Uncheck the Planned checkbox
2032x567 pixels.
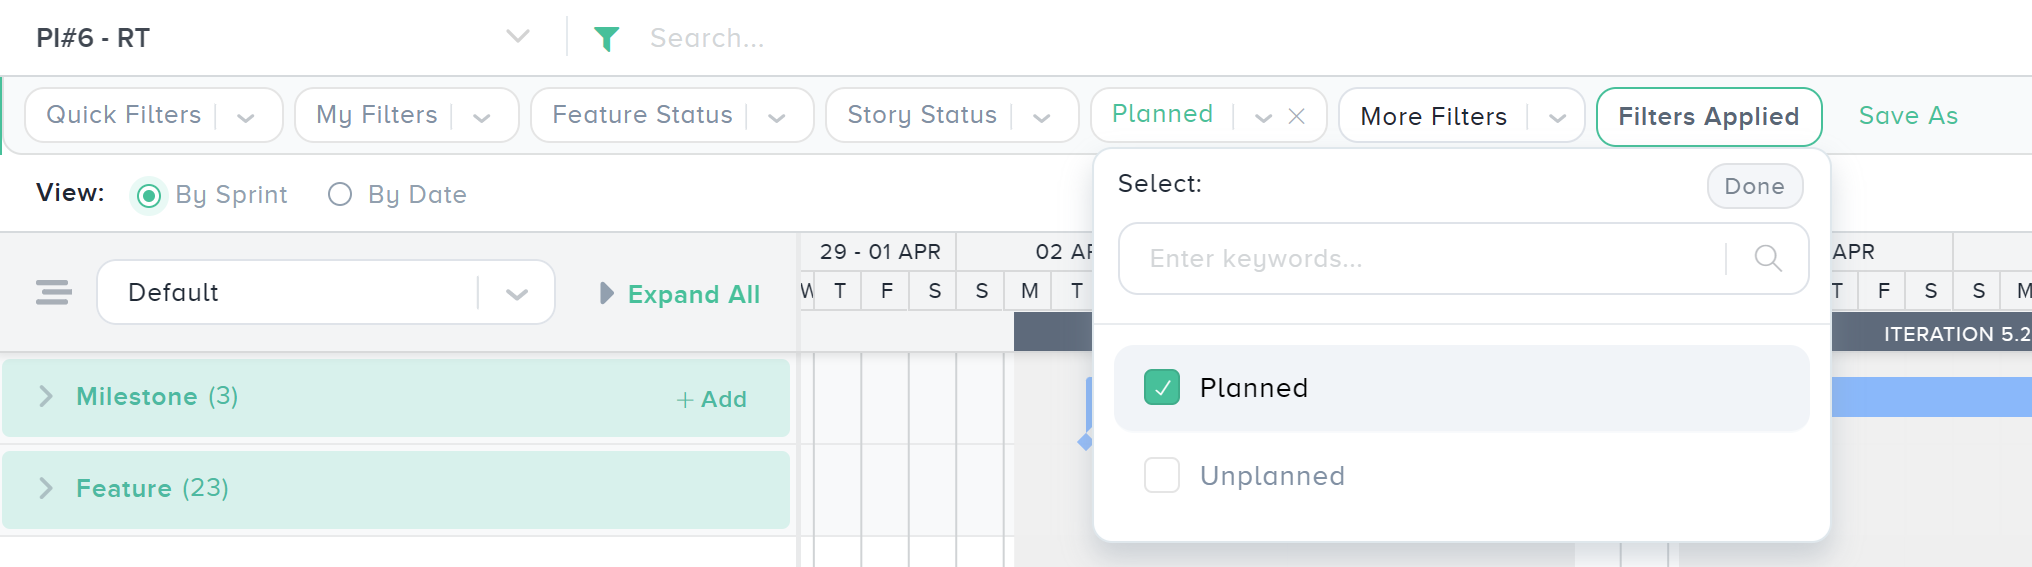coord(1162,388)
